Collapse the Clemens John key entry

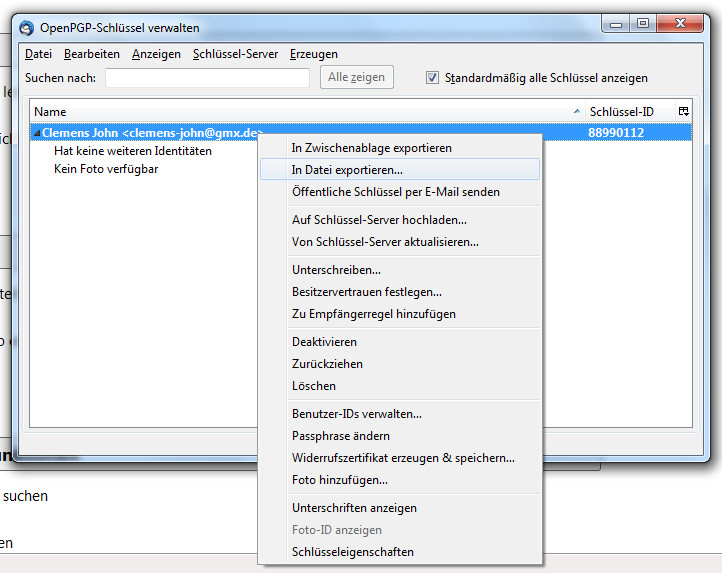(37, 132)
